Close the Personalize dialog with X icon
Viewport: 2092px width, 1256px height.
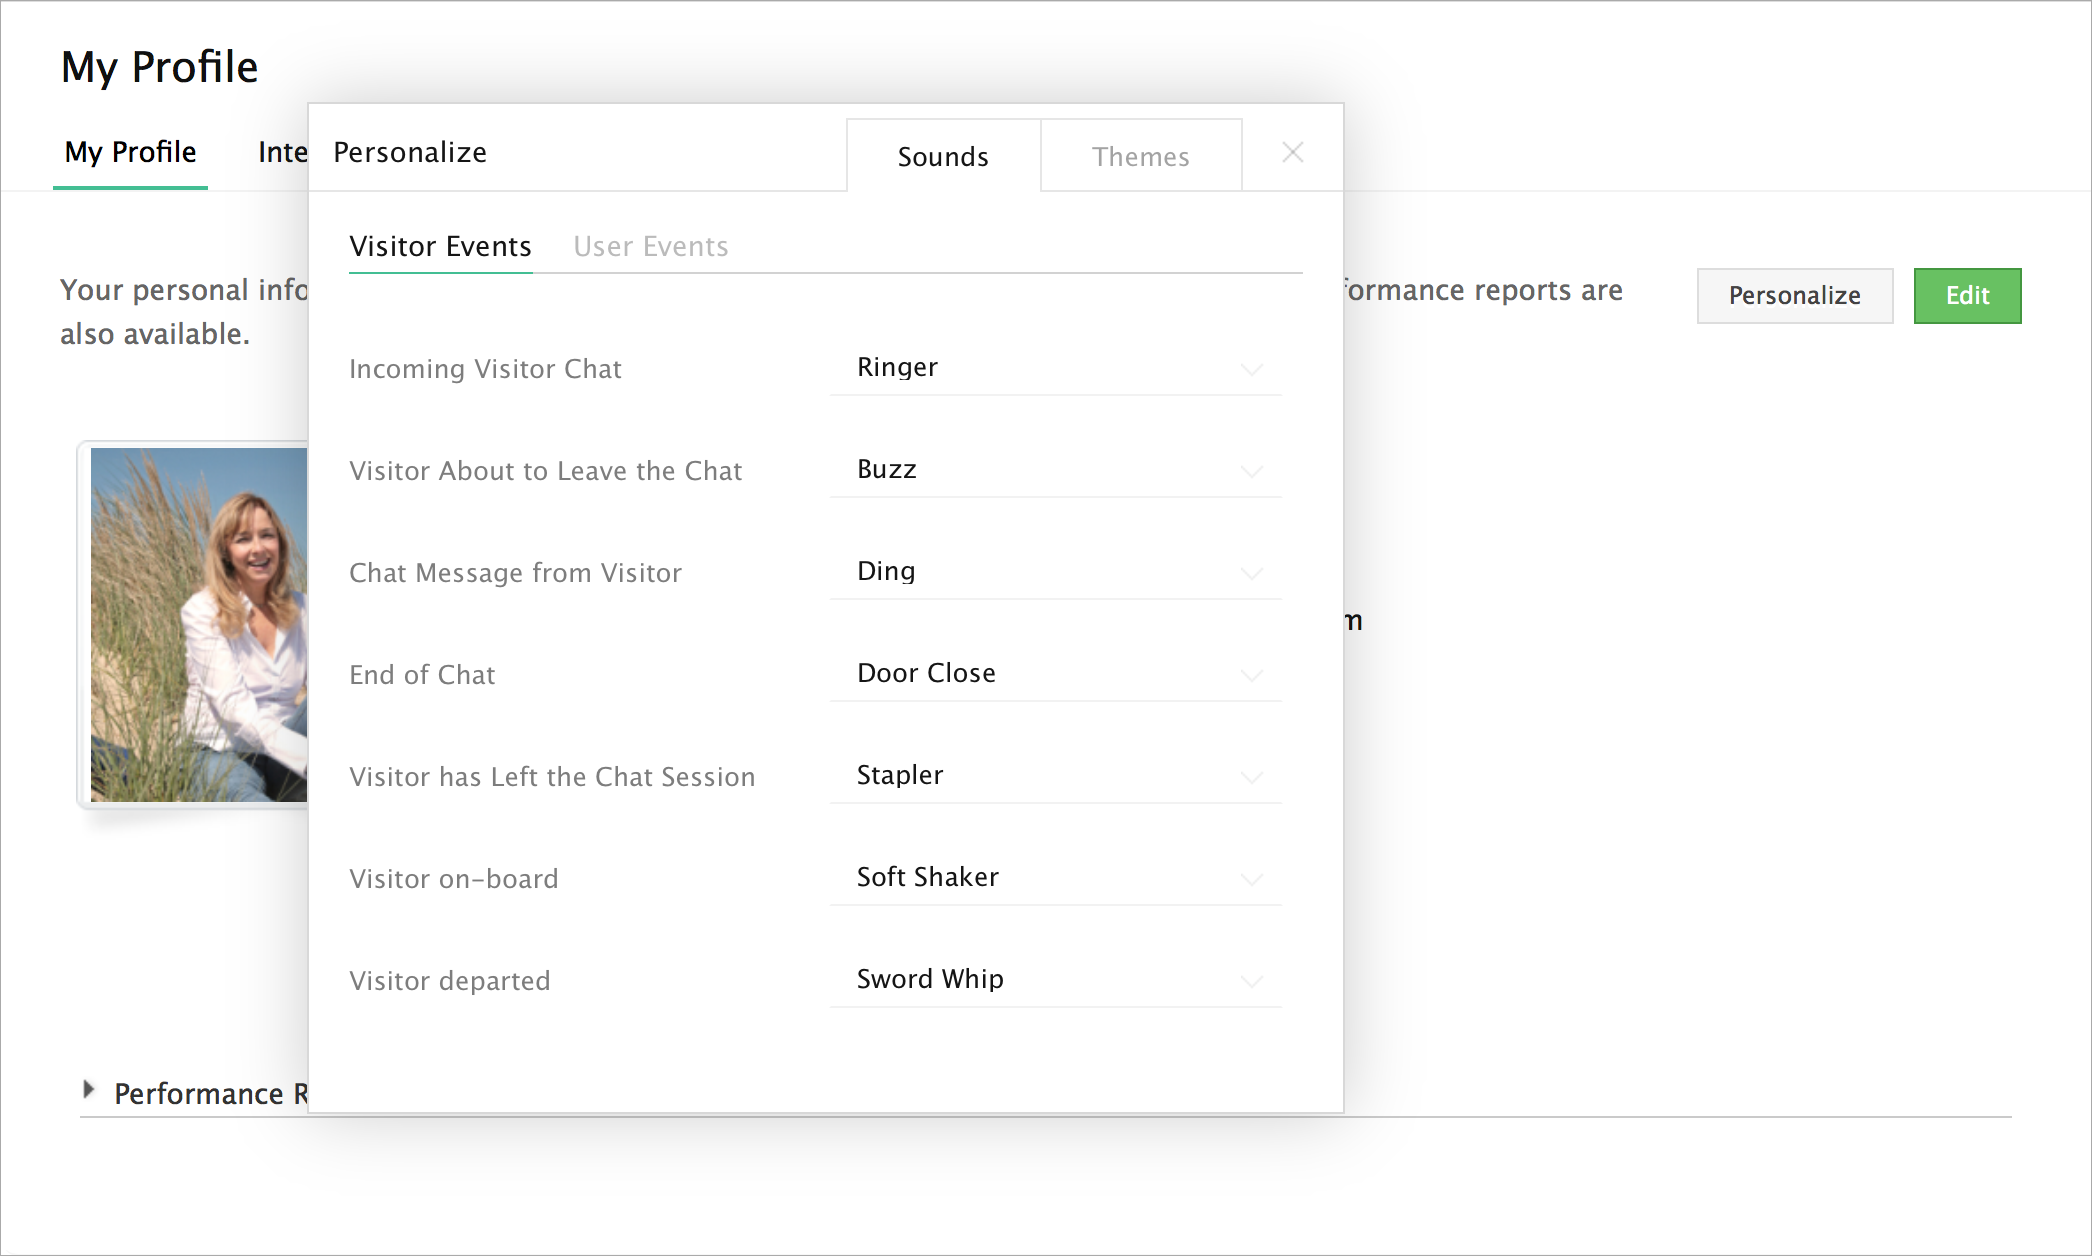tap(1292, 153)
